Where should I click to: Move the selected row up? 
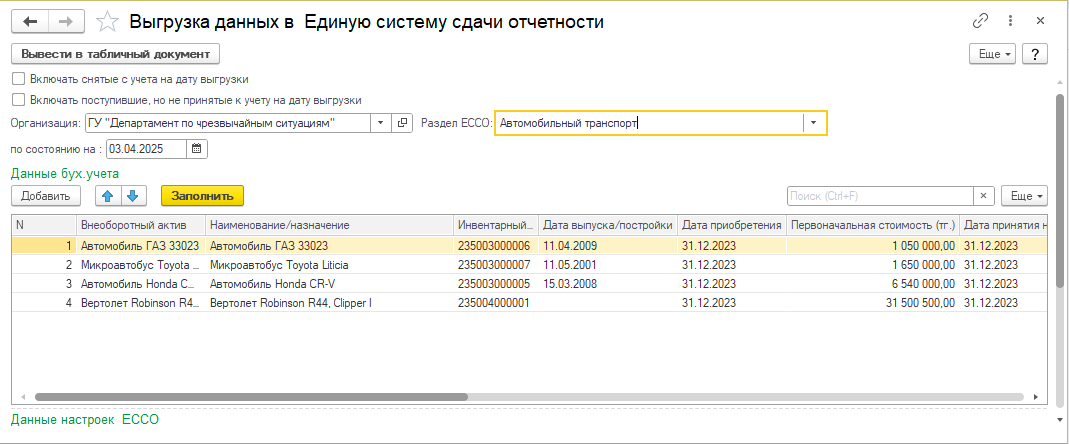(109, 196)
